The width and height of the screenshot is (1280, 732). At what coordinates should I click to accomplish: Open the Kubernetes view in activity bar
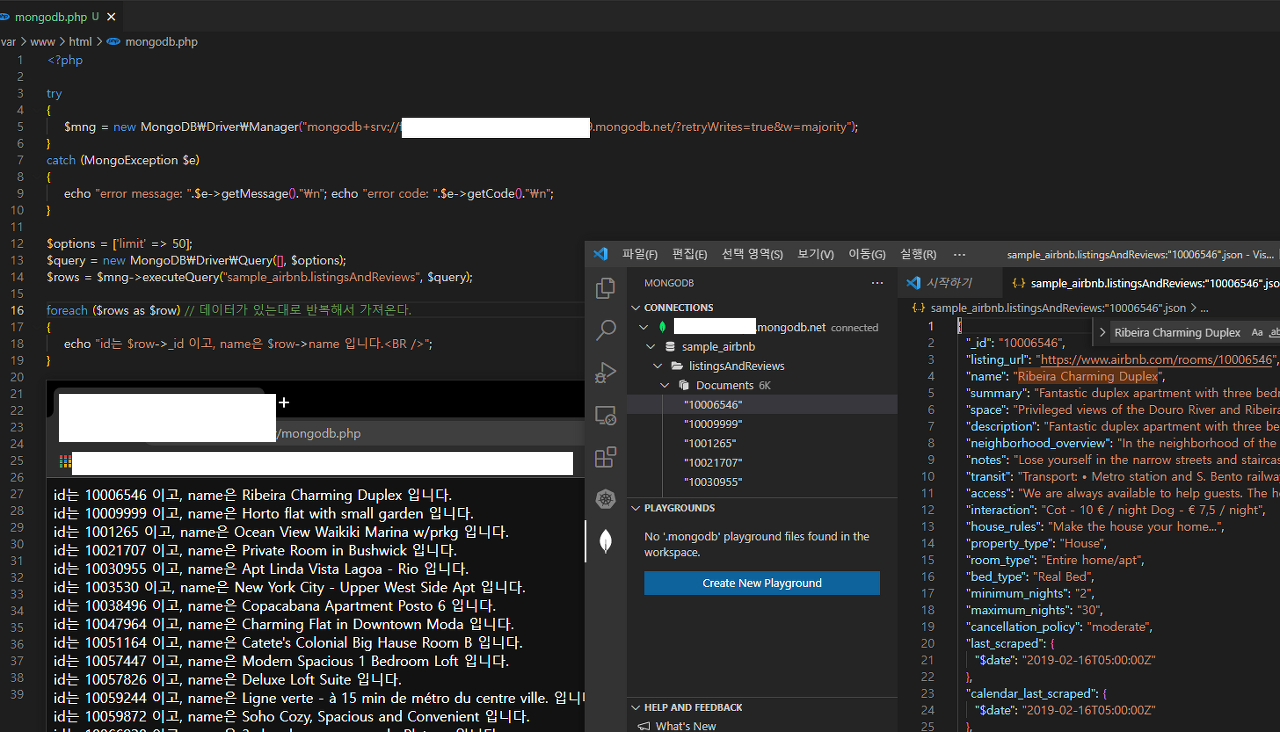click(605, 499)
